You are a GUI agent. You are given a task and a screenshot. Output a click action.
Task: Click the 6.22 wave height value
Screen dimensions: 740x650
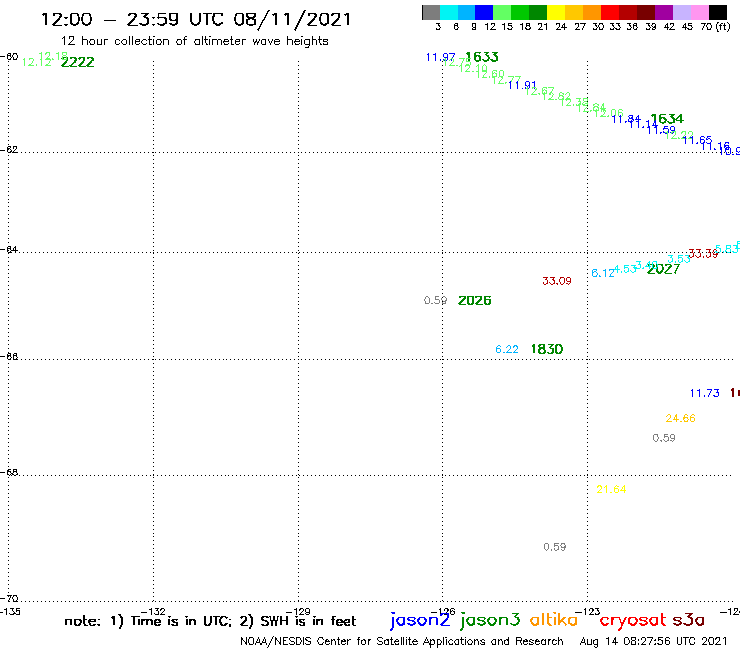[507, 349]
